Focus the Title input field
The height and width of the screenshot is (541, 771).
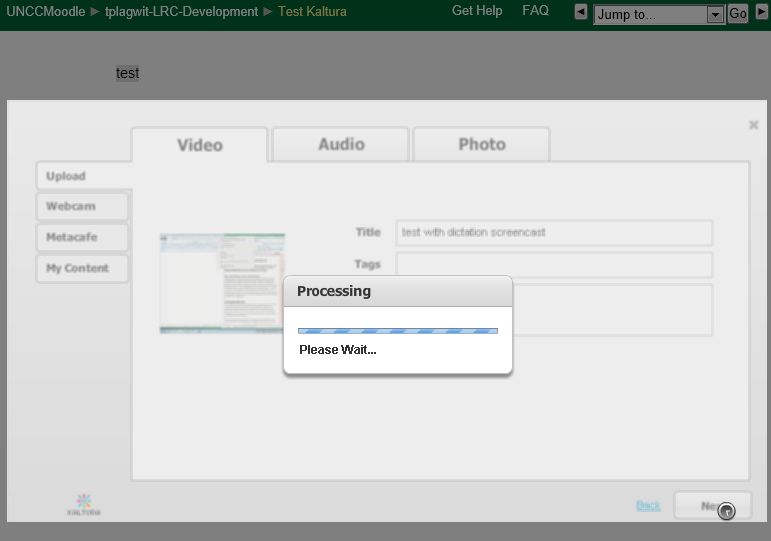(553, 233)
